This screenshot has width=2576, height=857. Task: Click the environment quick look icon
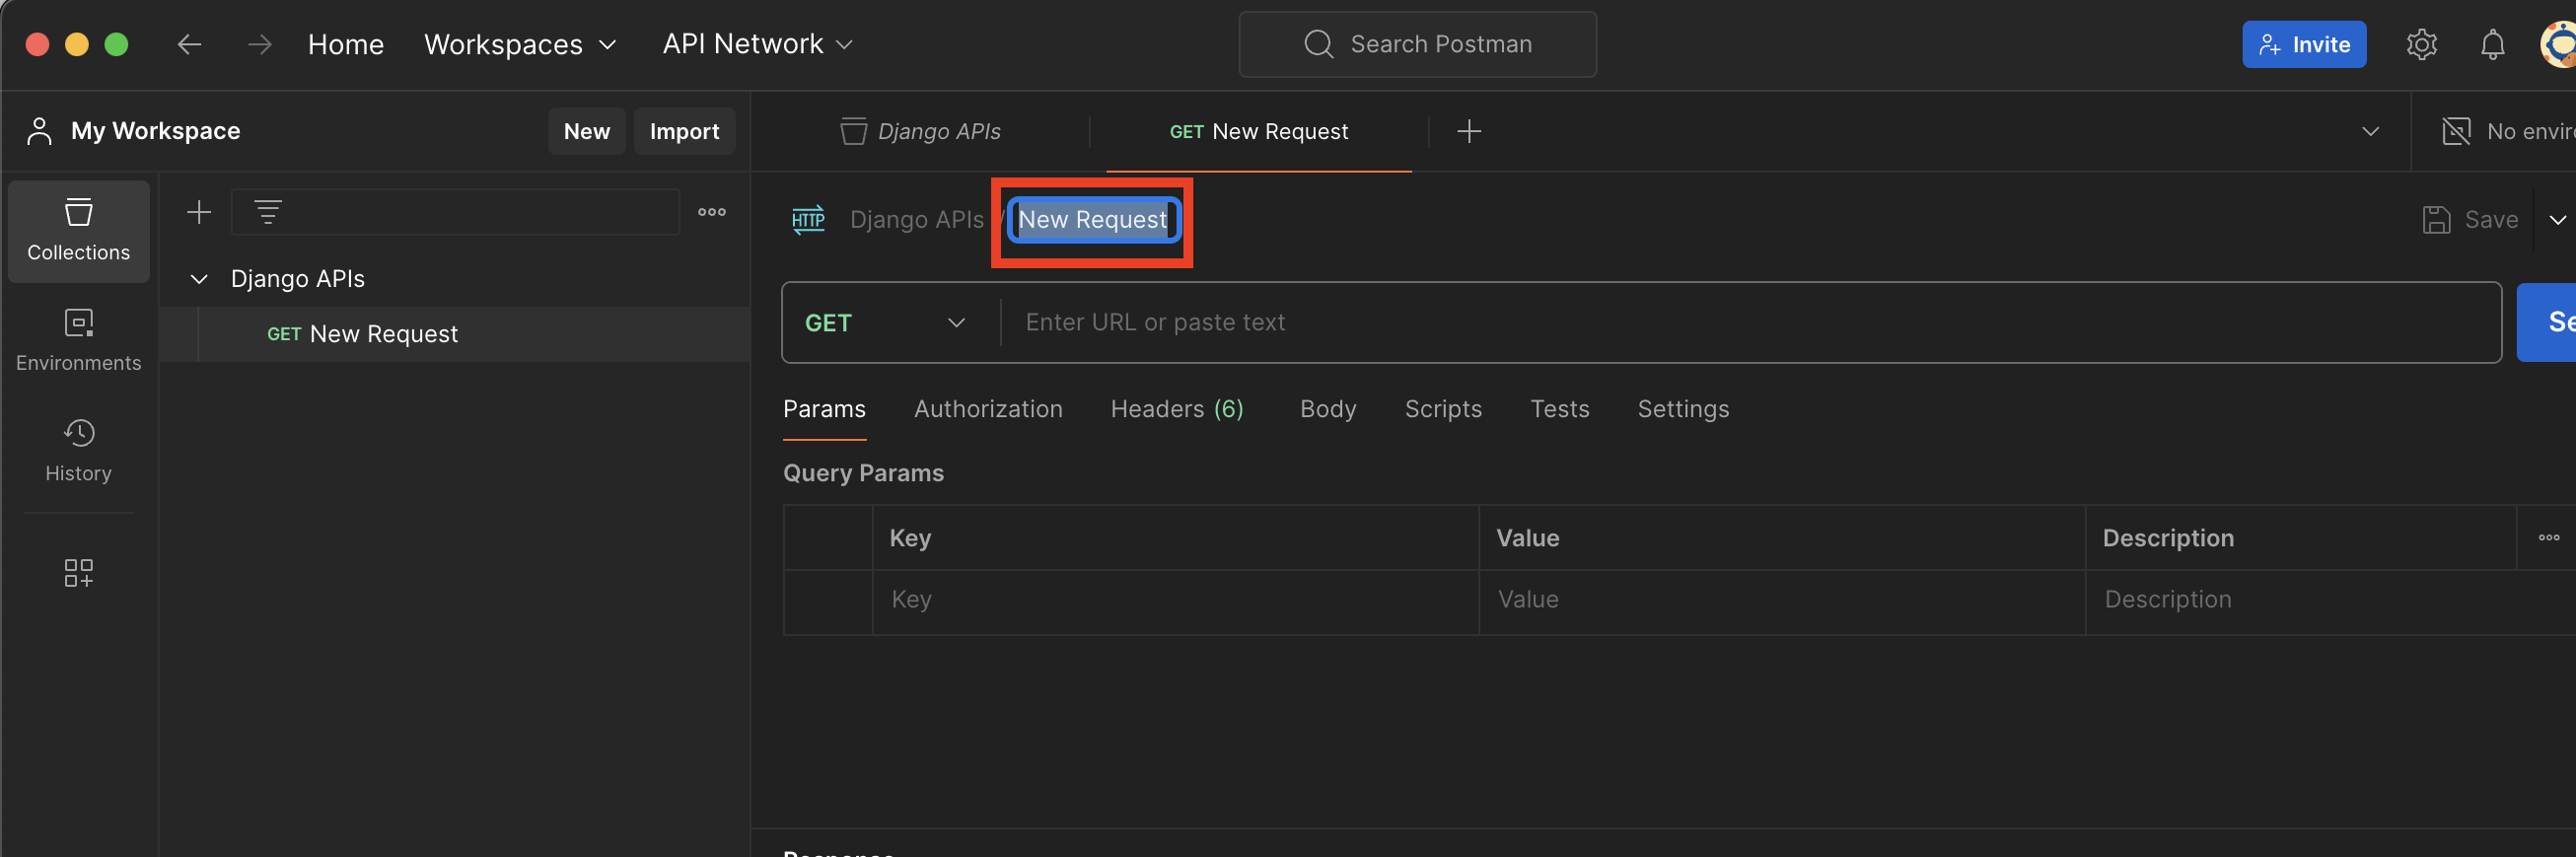point(2455,131)
